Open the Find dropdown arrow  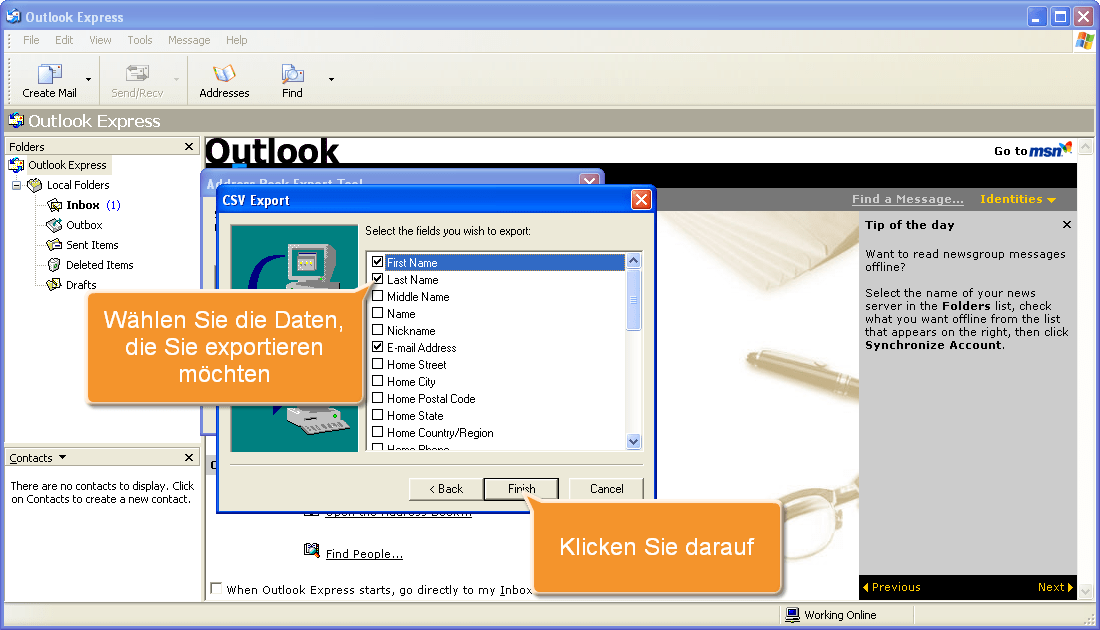pos(331,79)
